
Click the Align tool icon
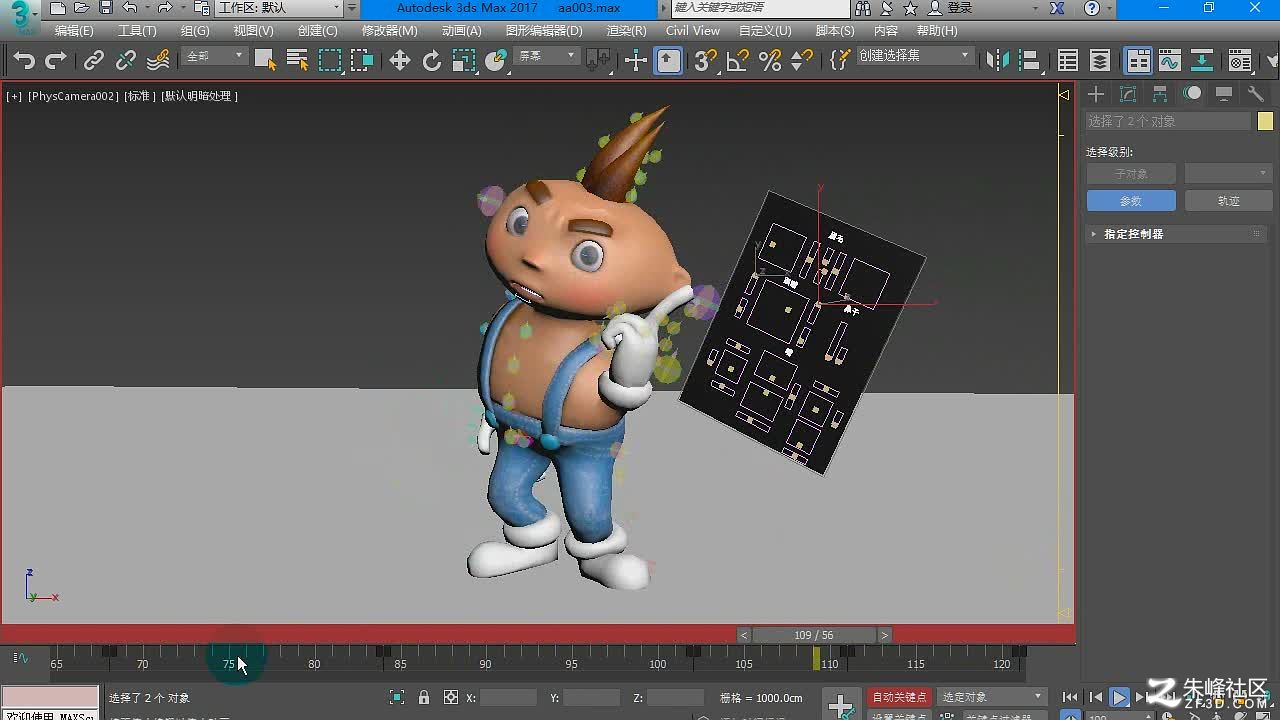click(1030, 61)
